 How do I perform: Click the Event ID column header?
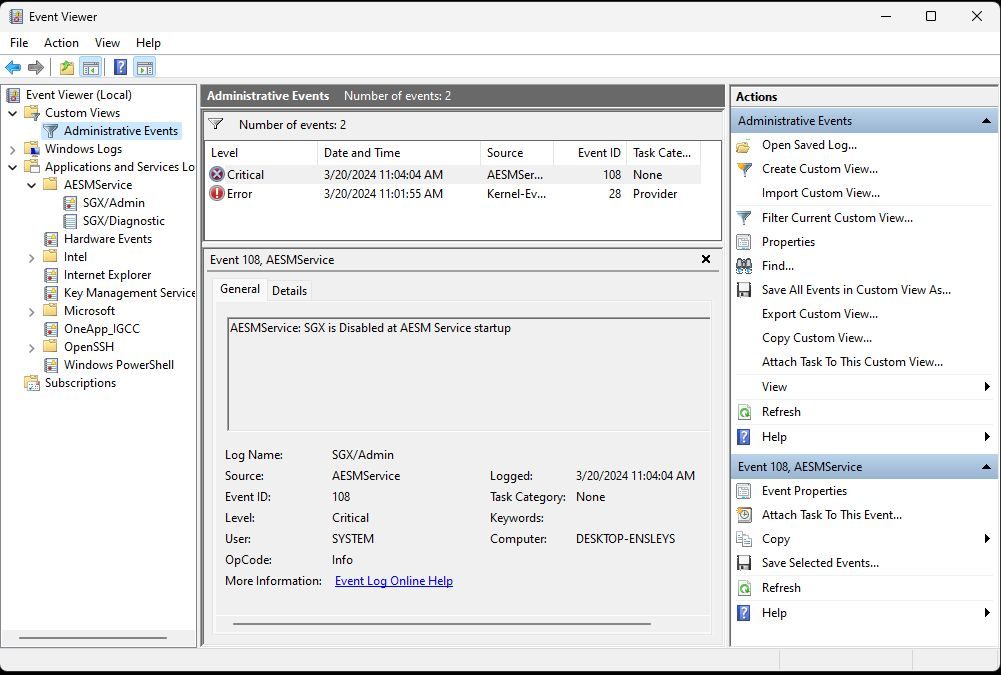[590, 153]
